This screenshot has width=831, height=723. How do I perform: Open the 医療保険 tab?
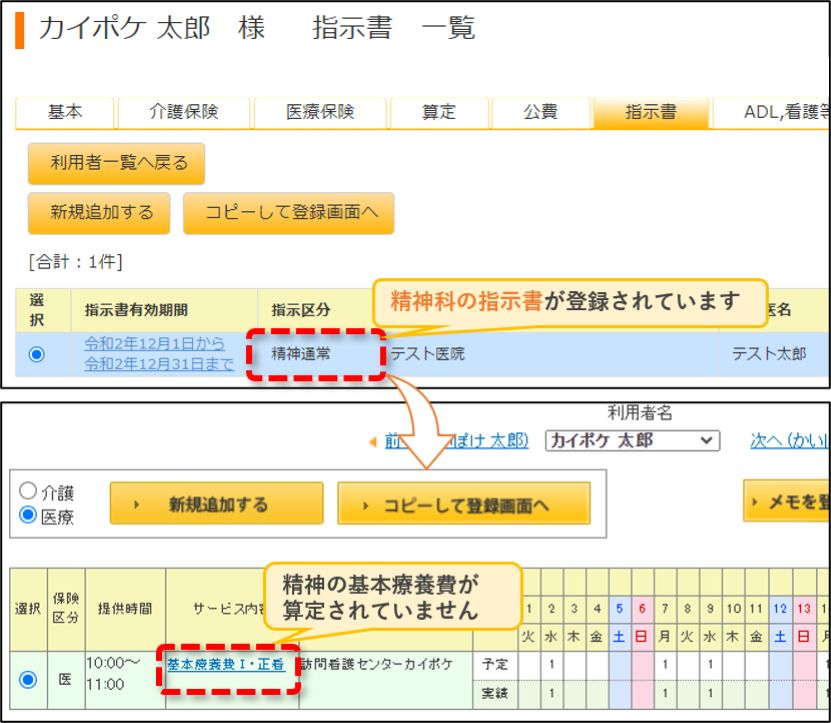pos(320,112)
